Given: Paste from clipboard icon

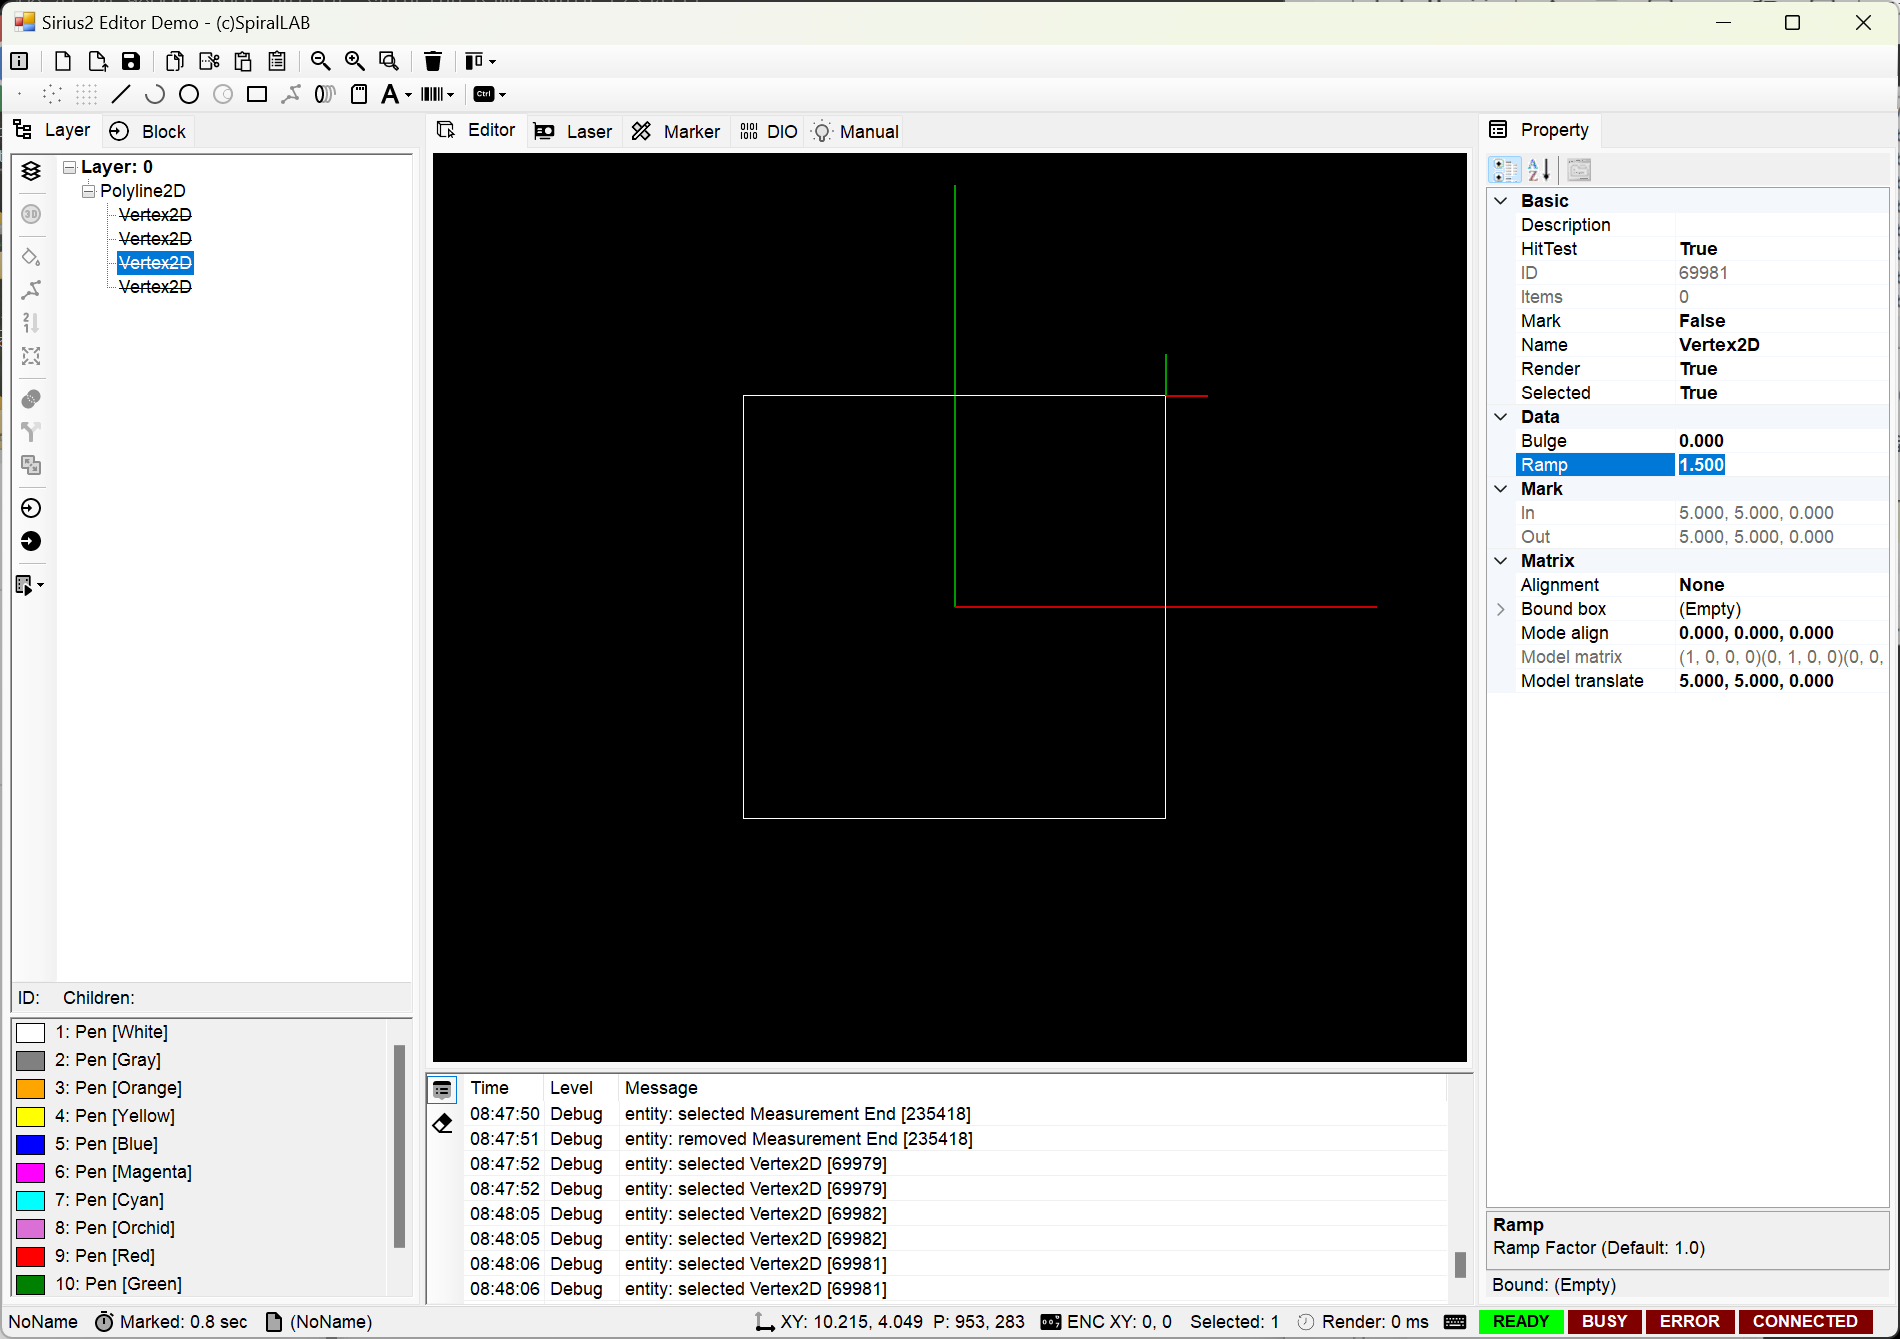Looking at the screenshot, I should click(243, 61).
